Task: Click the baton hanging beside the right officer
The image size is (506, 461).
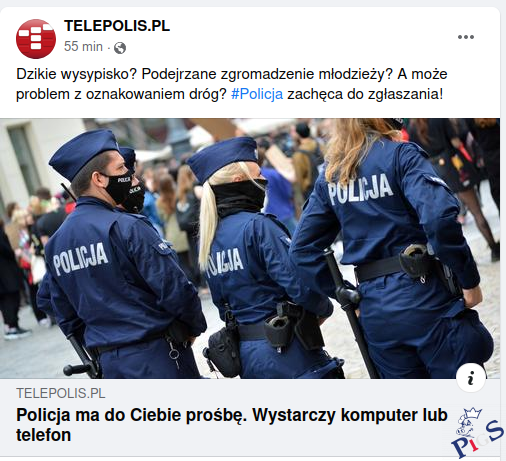Action: 348,310
